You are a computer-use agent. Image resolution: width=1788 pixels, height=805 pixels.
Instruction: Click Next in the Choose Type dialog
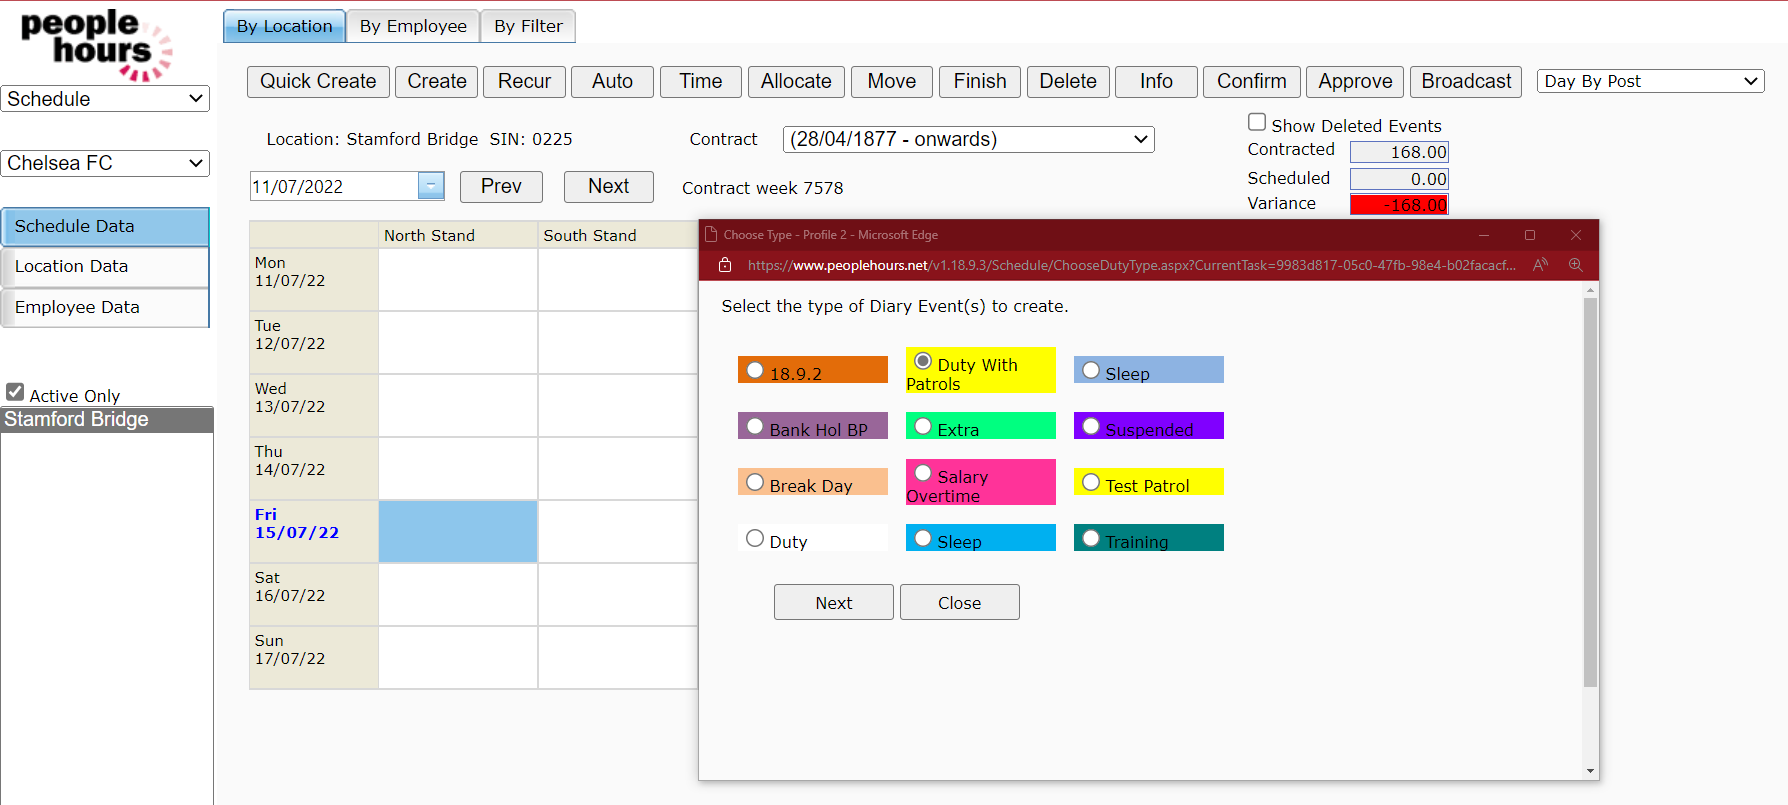pos(833,602)
